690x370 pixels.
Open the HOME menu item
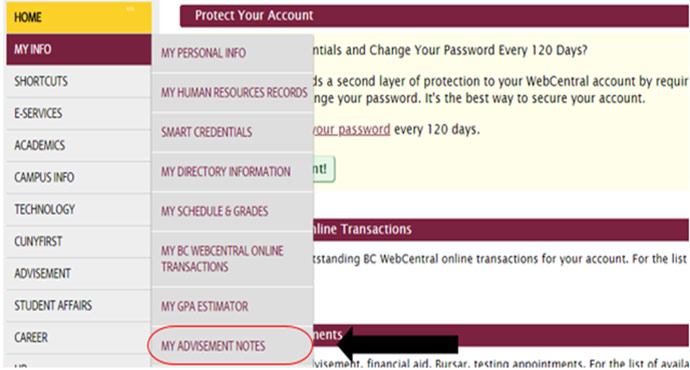(79, 17)
